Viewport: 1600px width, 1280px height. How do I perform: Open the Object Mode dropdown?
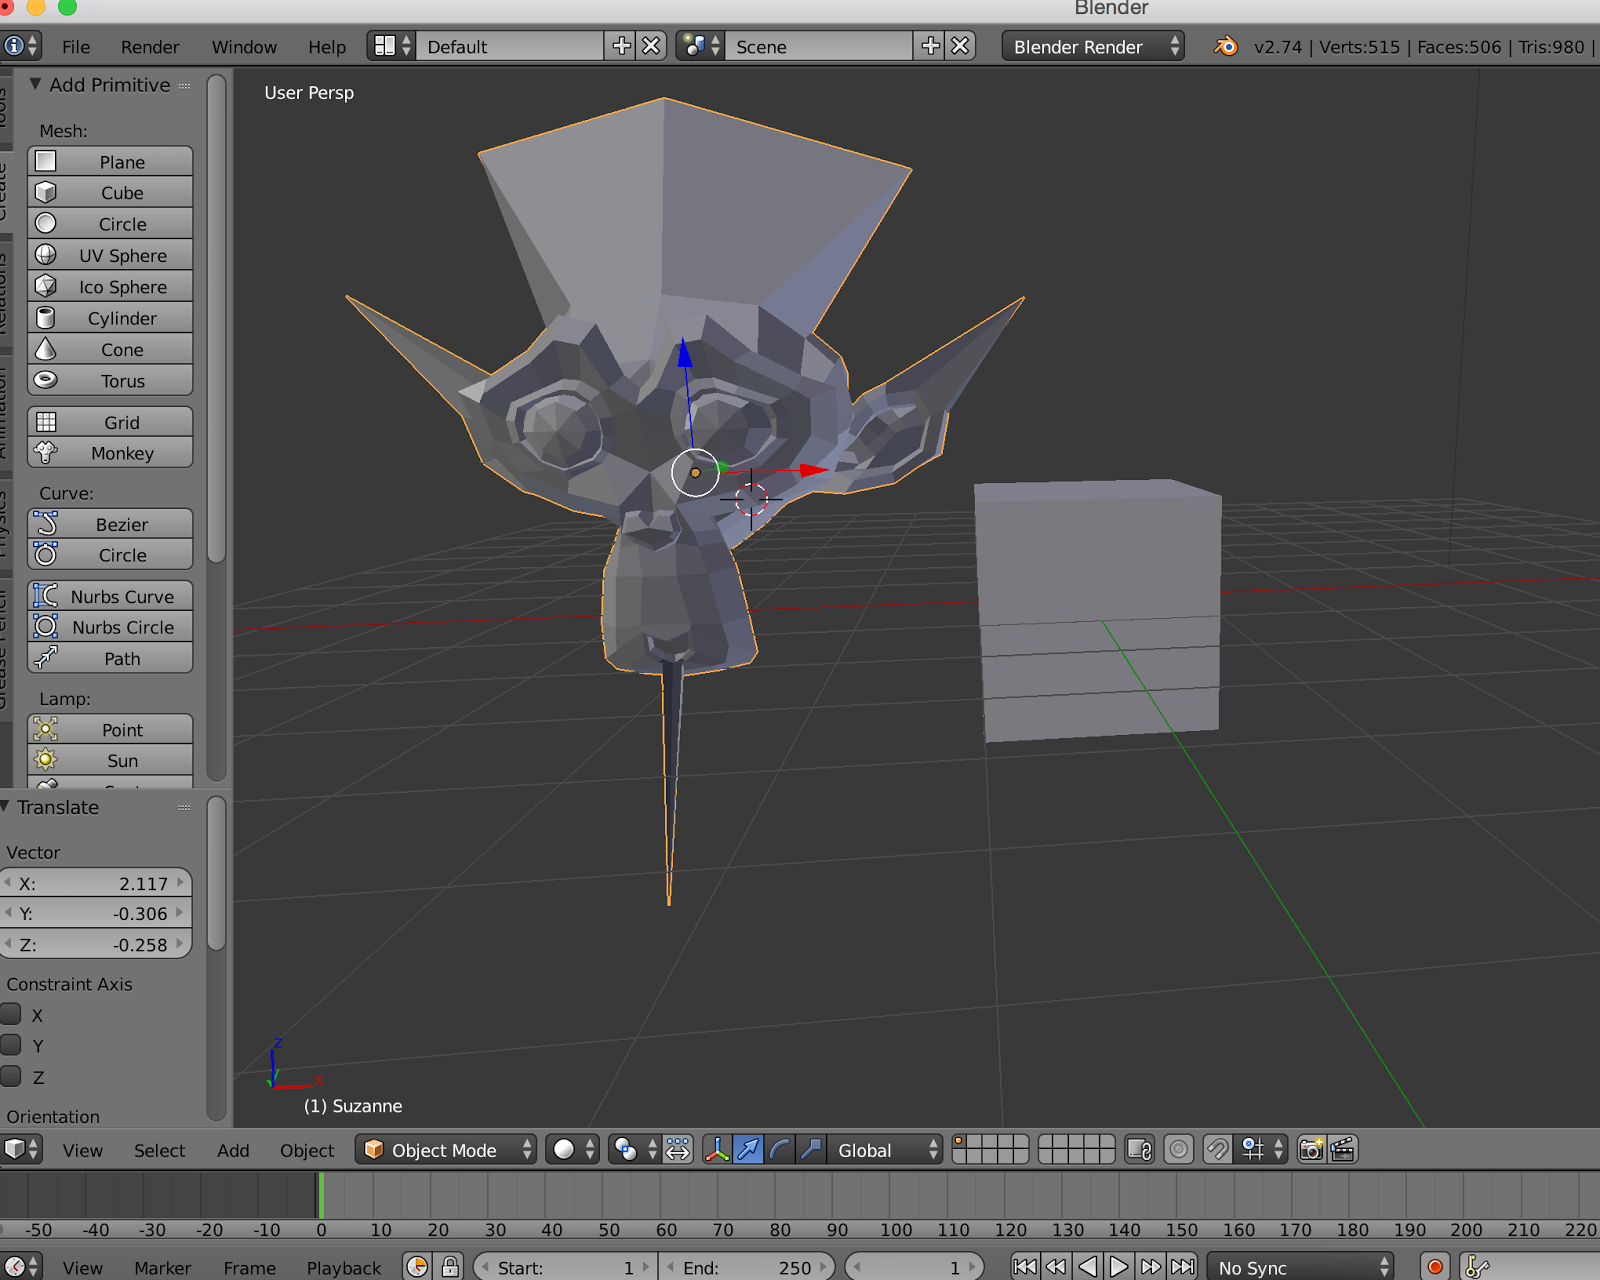click(446, 1150)
